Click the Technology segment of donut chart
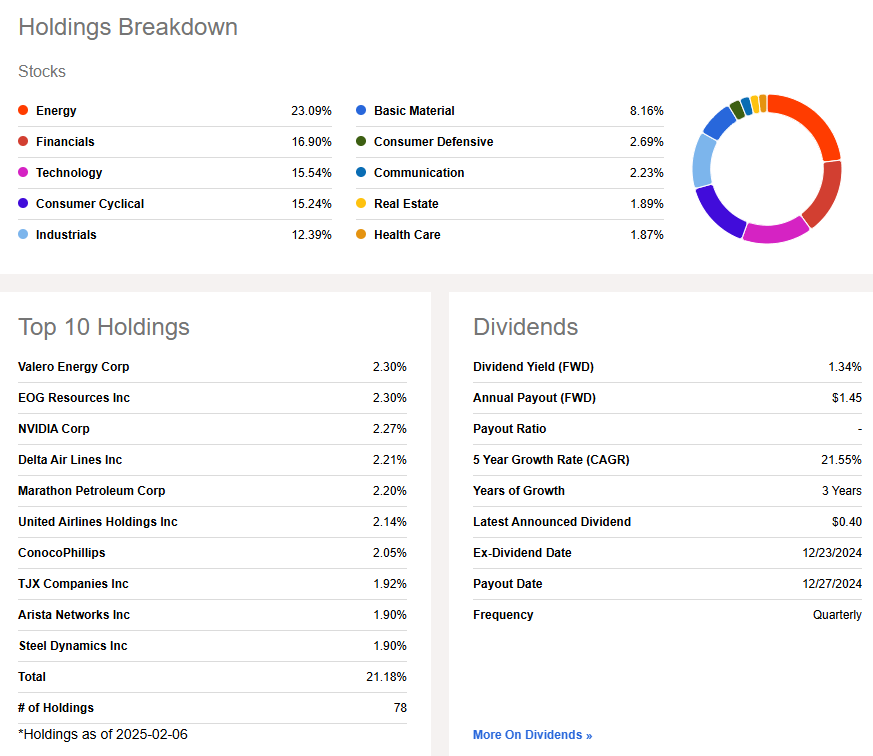This screenshot has width=873, height=756. click(775, 231)
